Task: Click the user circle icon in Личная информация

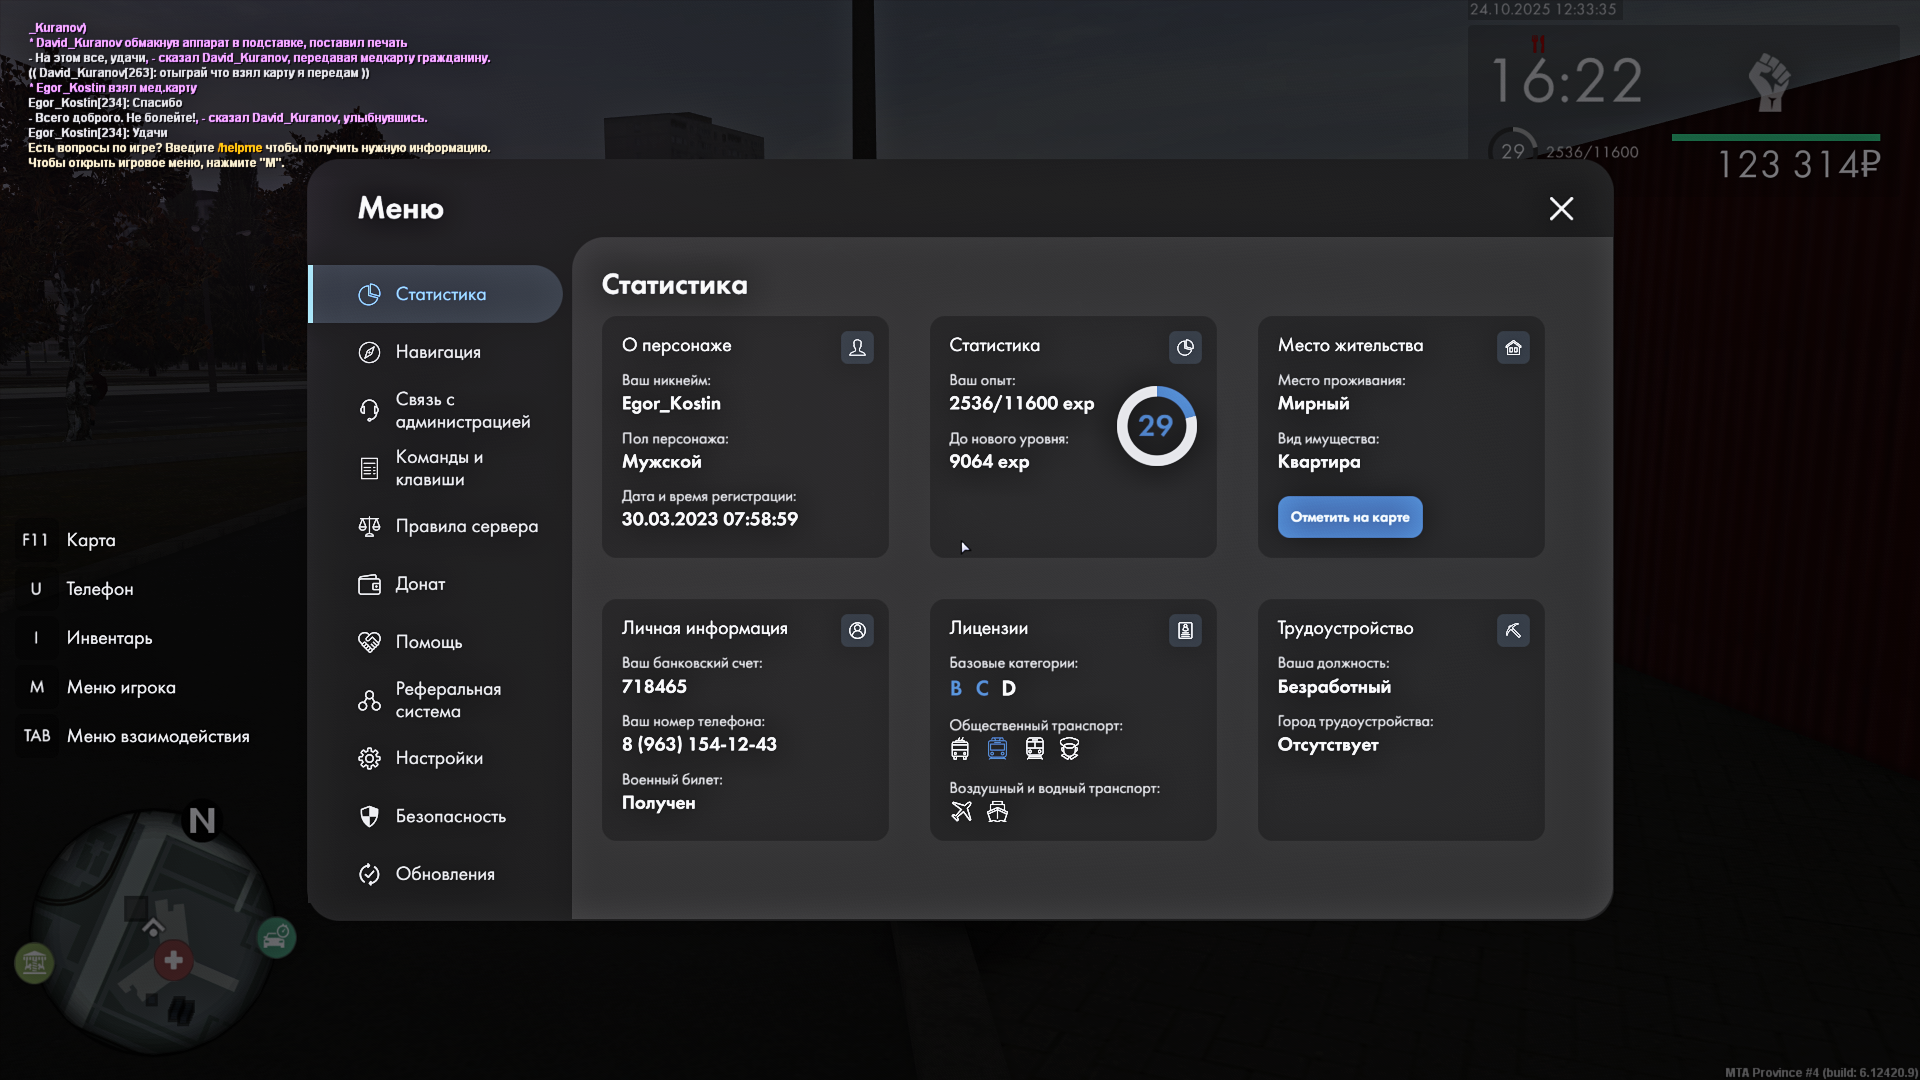Action: click(857, 630)
